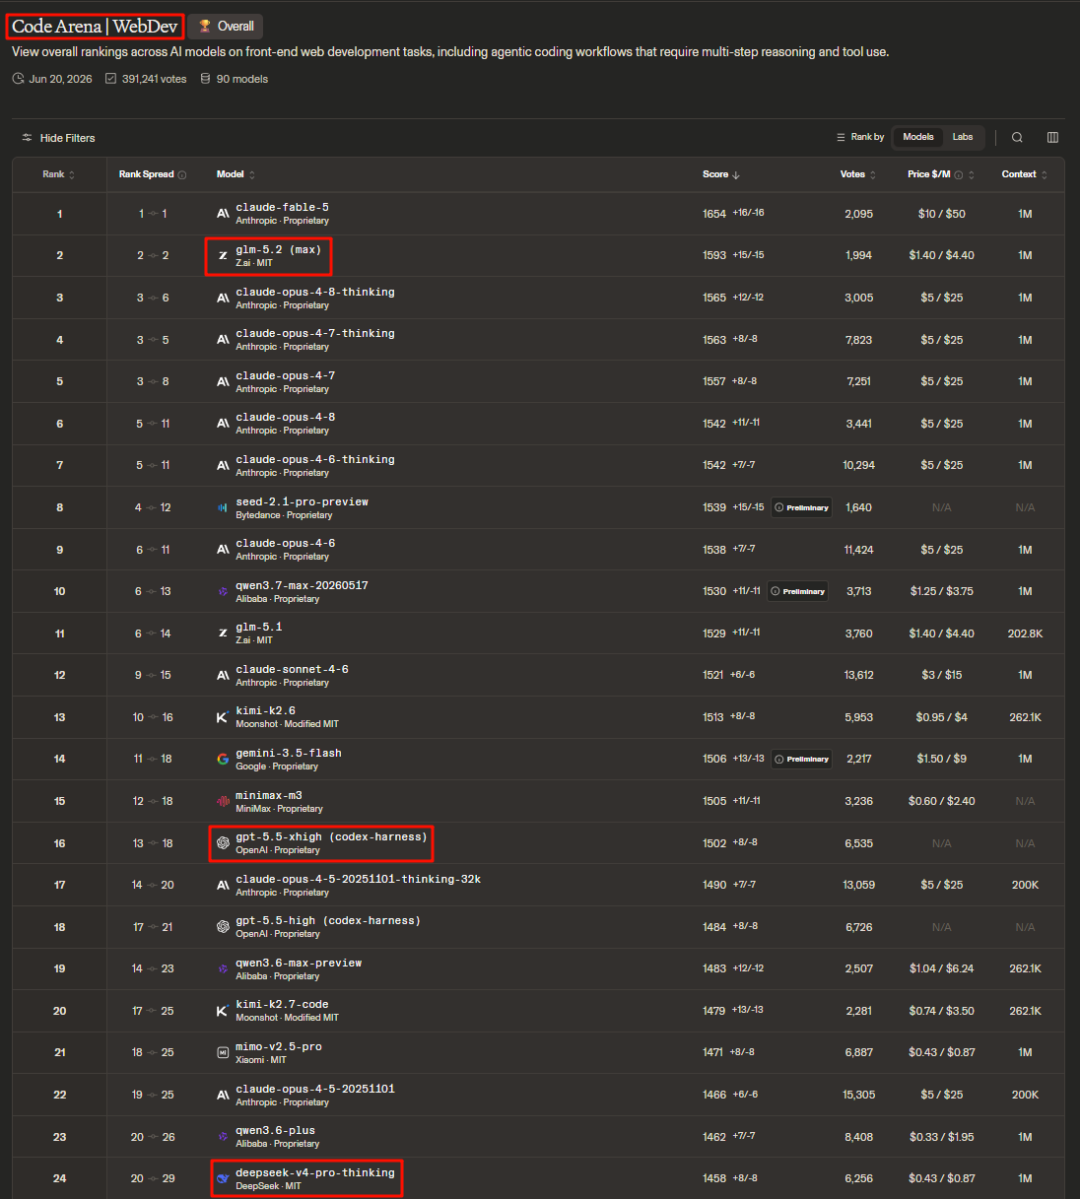This screenshot has height=1199, width=1080.
Task: Click the Alibaba logo beside qwen3.6-max-preview
Action: coord(223,969)
